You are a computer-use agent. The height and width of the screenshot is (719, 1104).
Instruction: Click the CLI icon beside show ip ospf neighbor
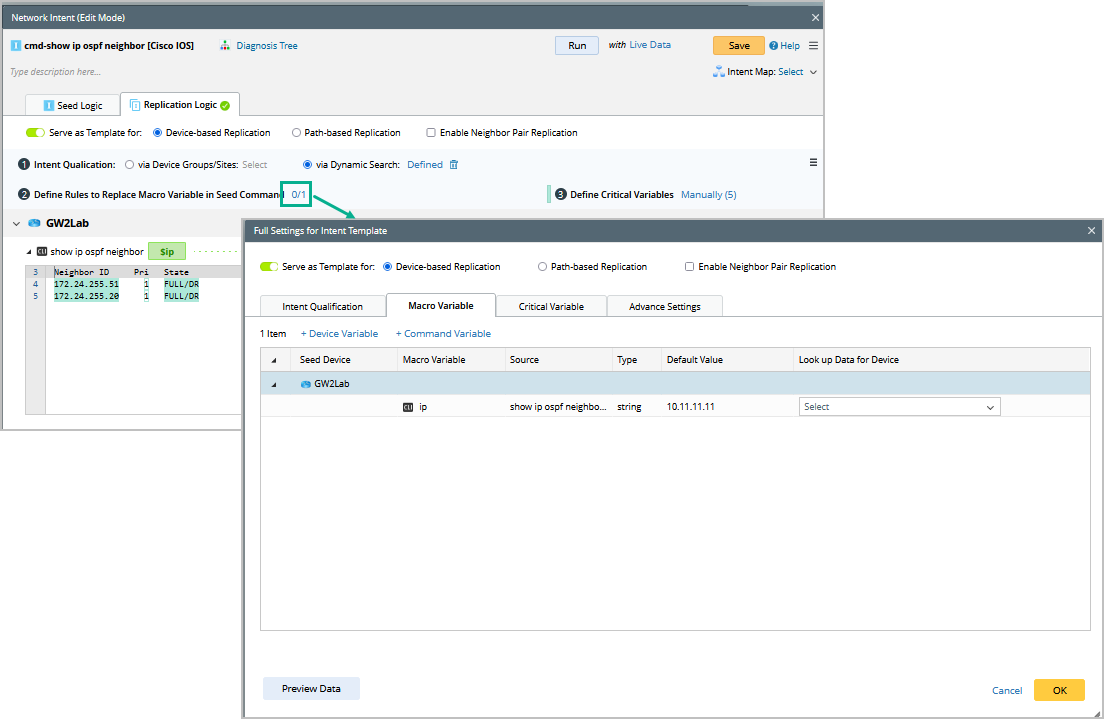(41, 252)
